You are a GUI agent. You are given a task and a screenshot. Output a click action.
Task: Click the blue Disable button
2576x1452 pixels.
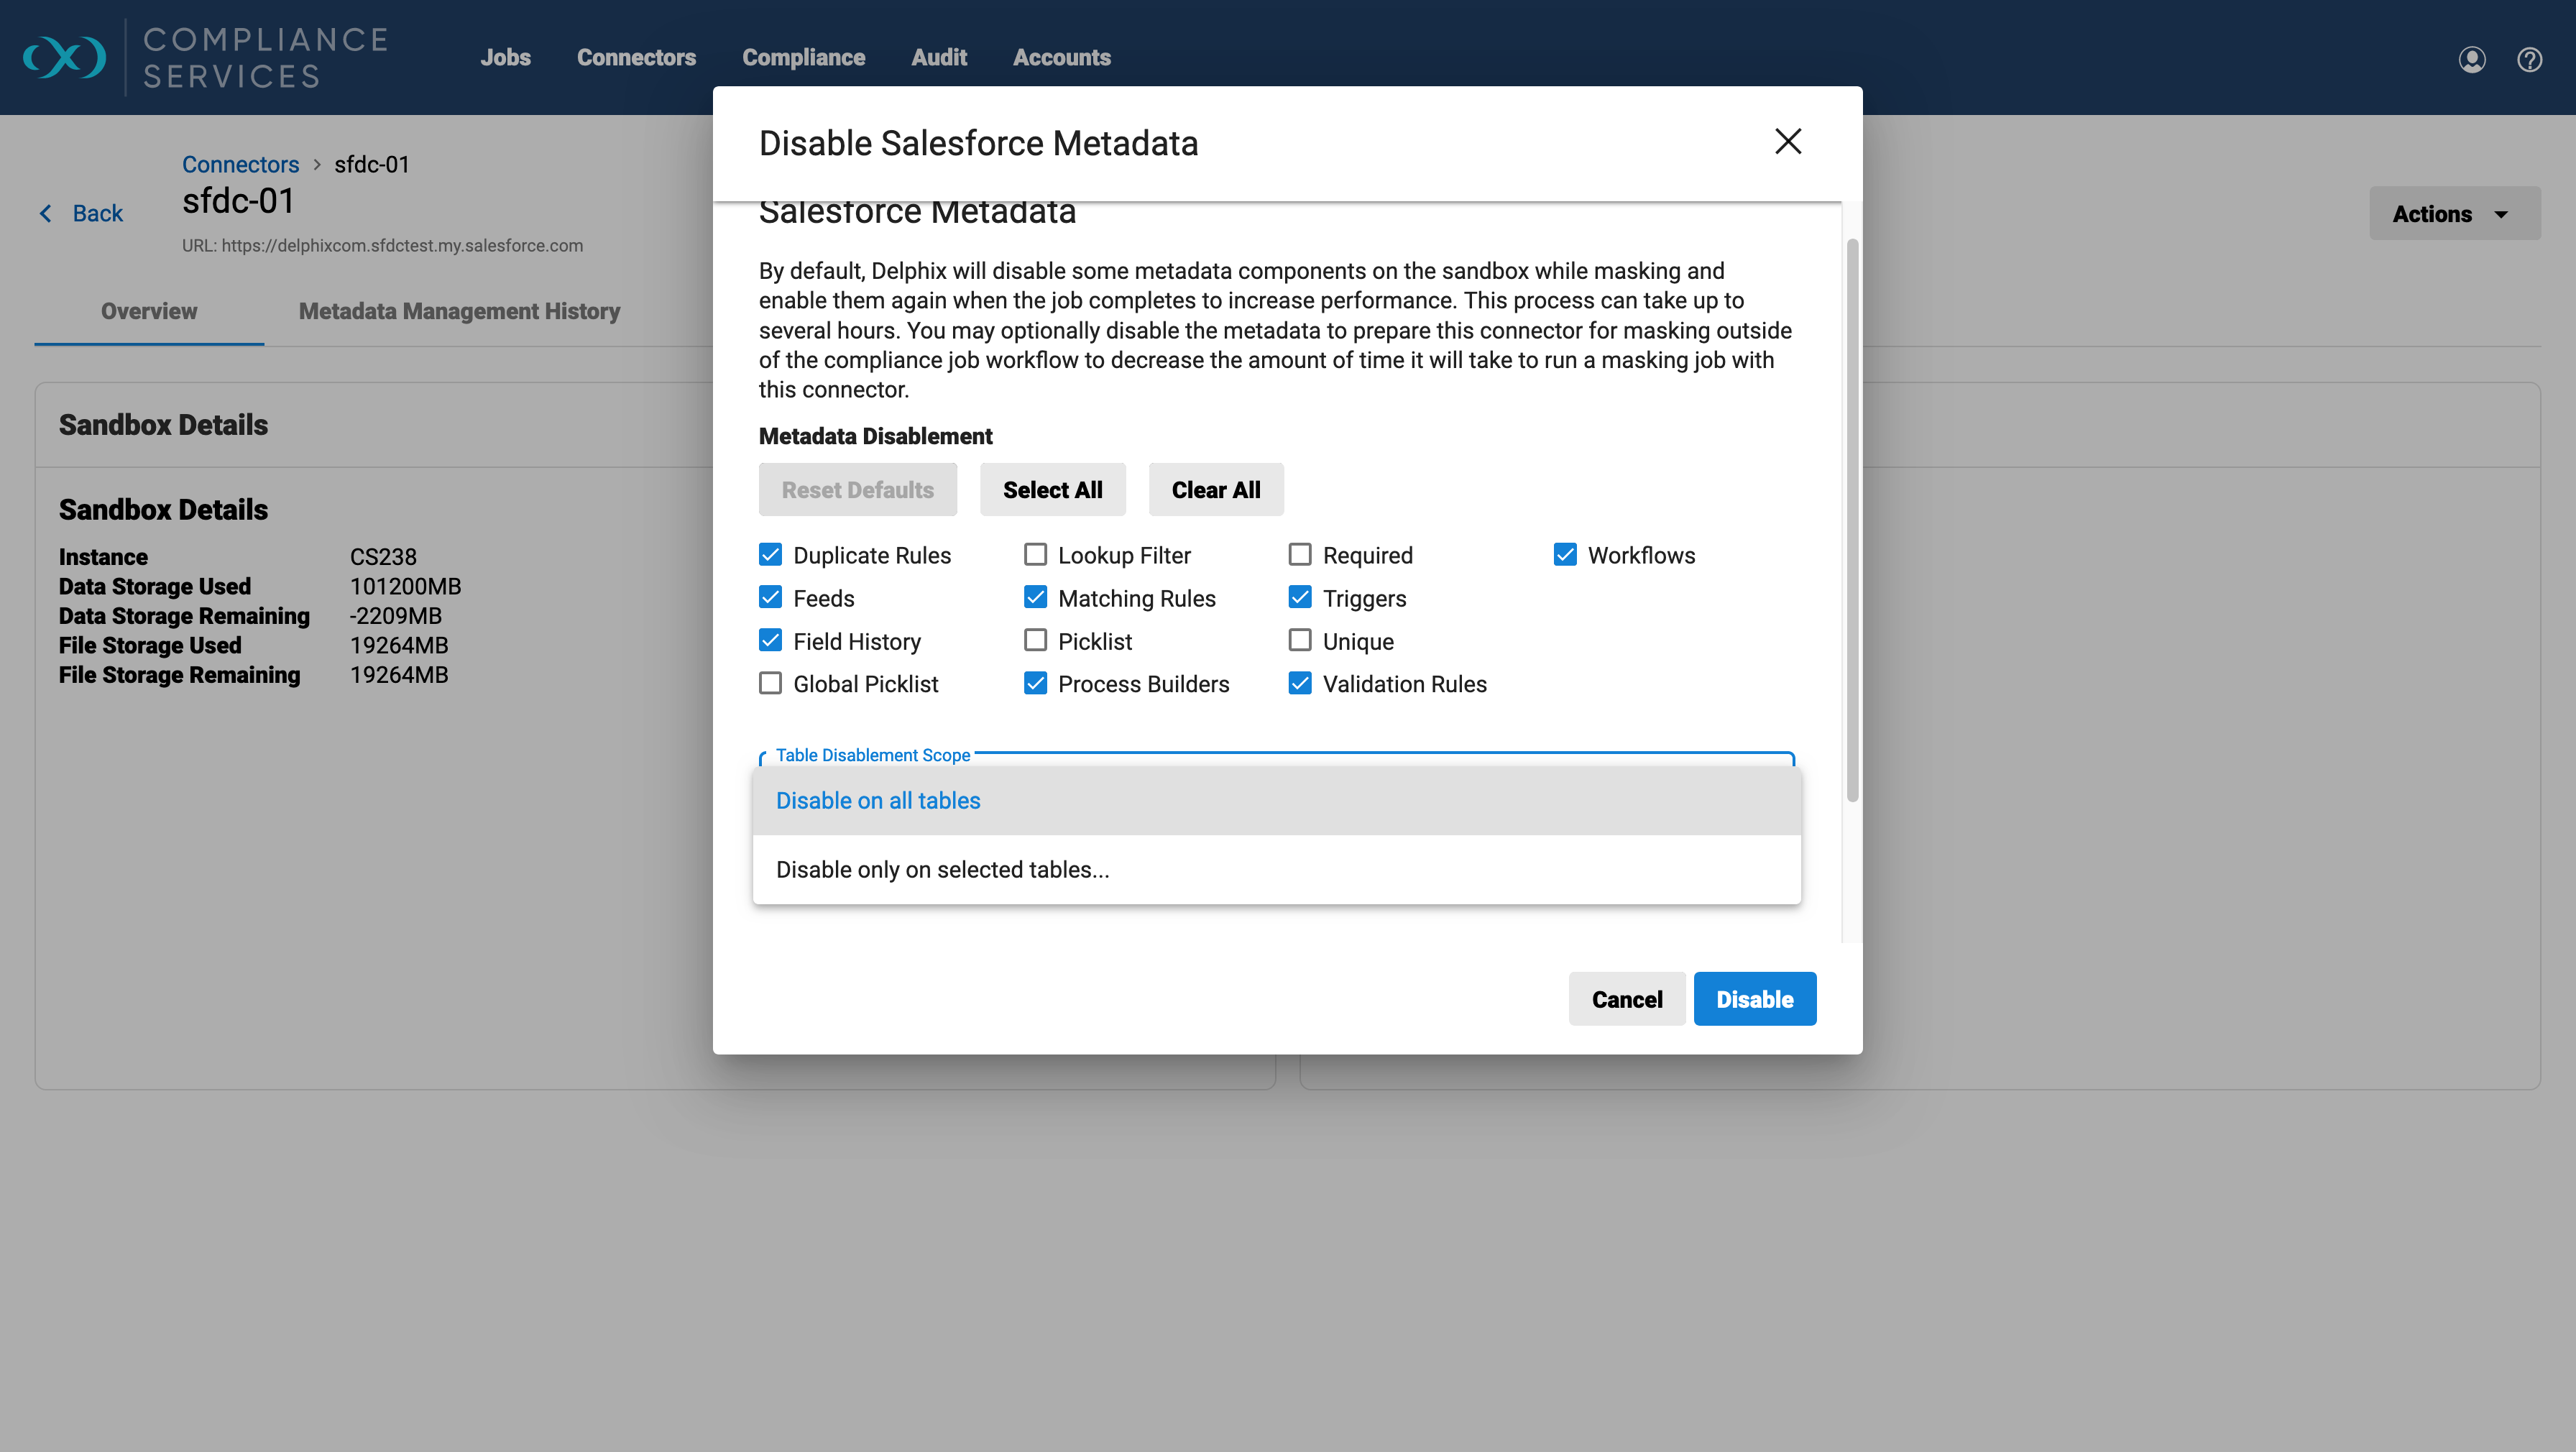[x=1754, y=999]
